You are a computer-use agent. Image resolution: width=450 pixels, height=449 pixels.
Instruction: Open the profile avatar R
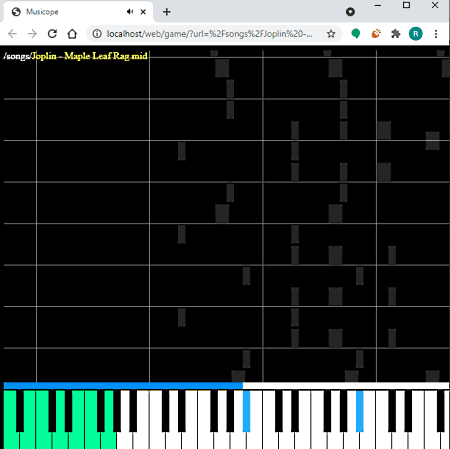[x=416, y=34]
